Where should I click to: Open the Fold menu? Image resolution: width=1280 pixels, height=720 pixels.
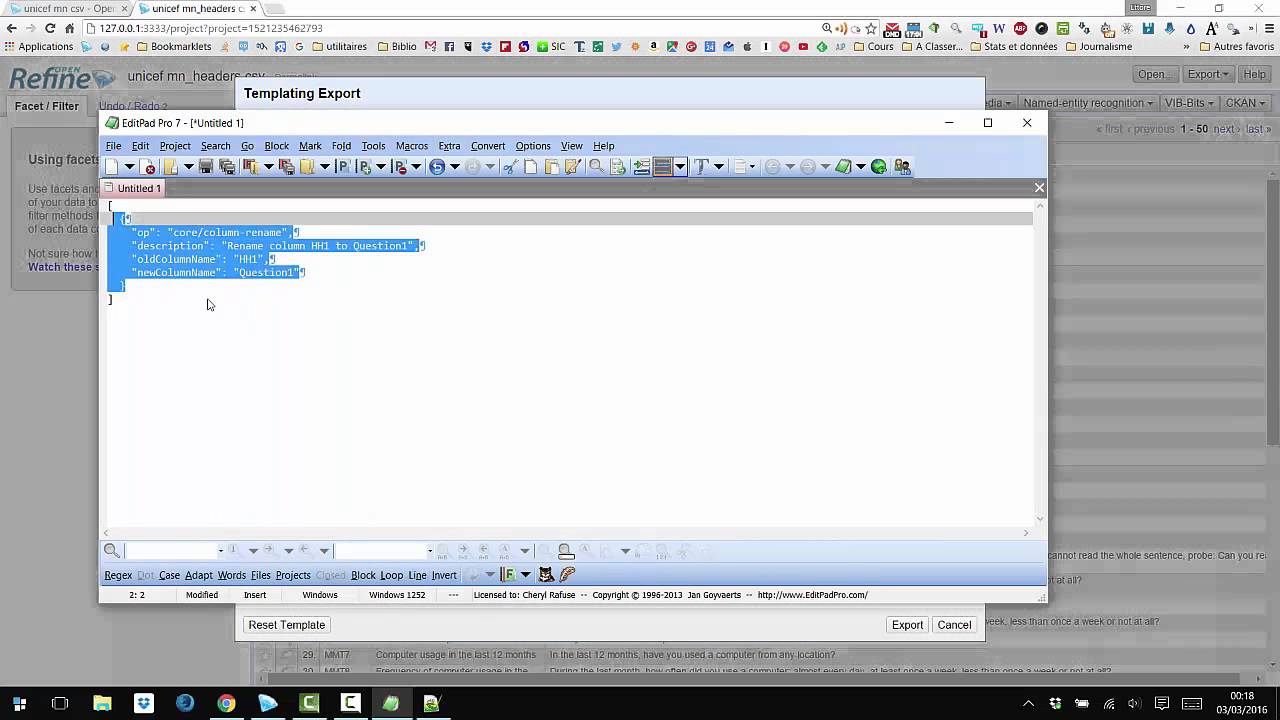[x=341, y=146]
